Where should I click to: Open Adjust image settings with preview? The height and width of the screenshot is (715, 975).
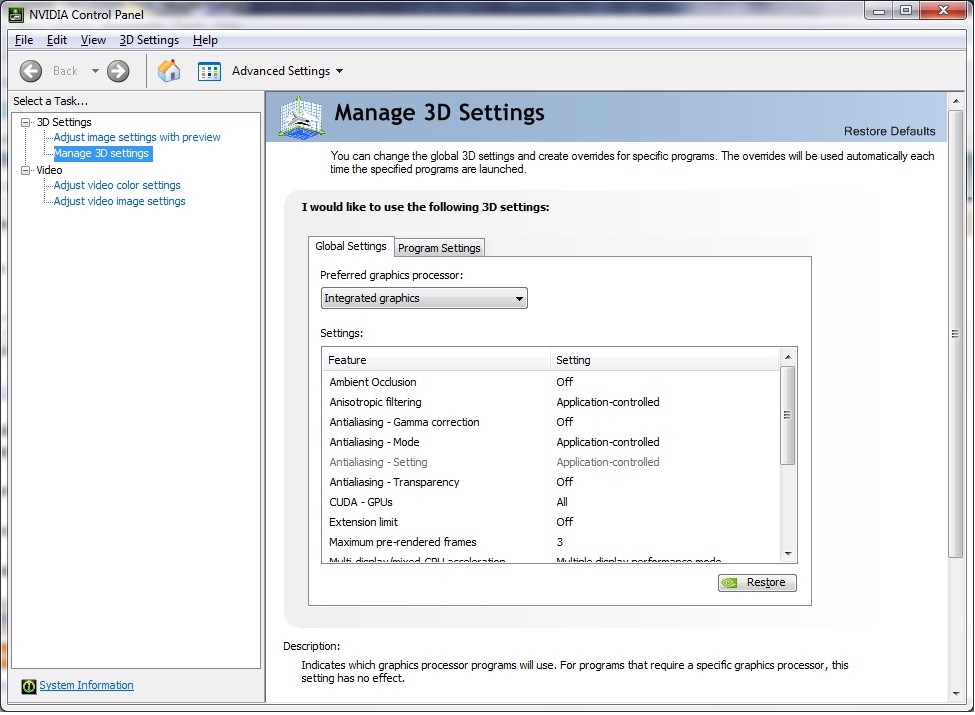pyautogui.click(x=137, y=137)
